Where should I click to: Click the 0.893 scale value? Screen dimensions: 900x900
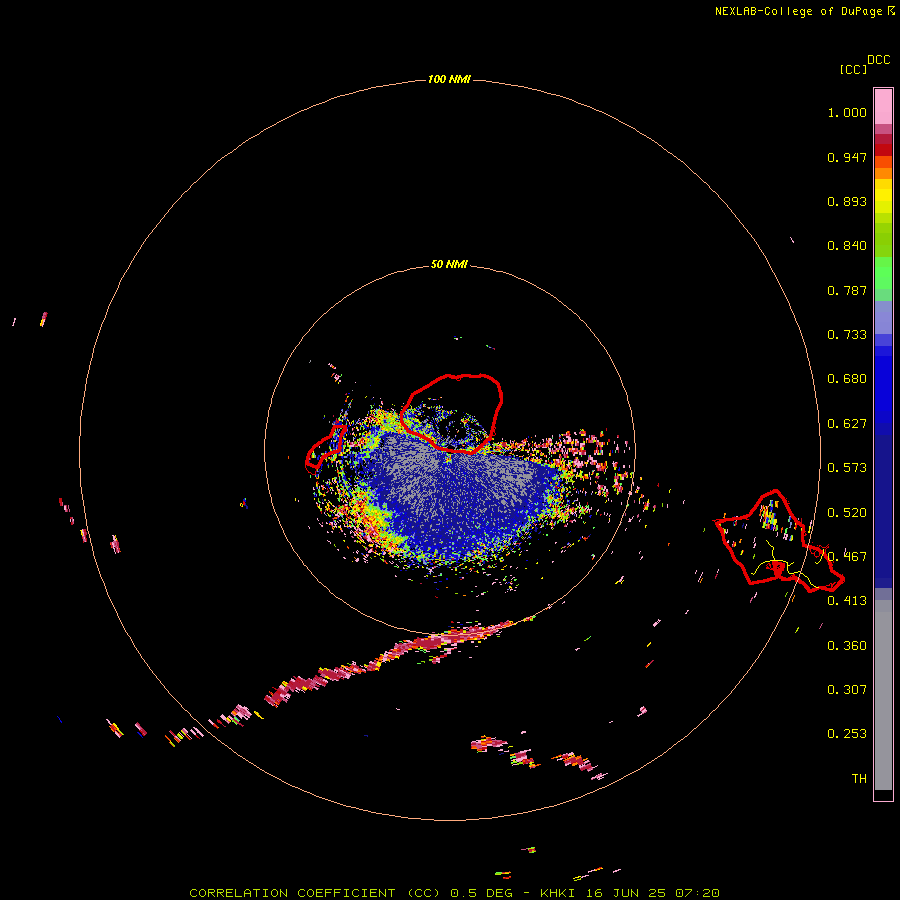847,201
